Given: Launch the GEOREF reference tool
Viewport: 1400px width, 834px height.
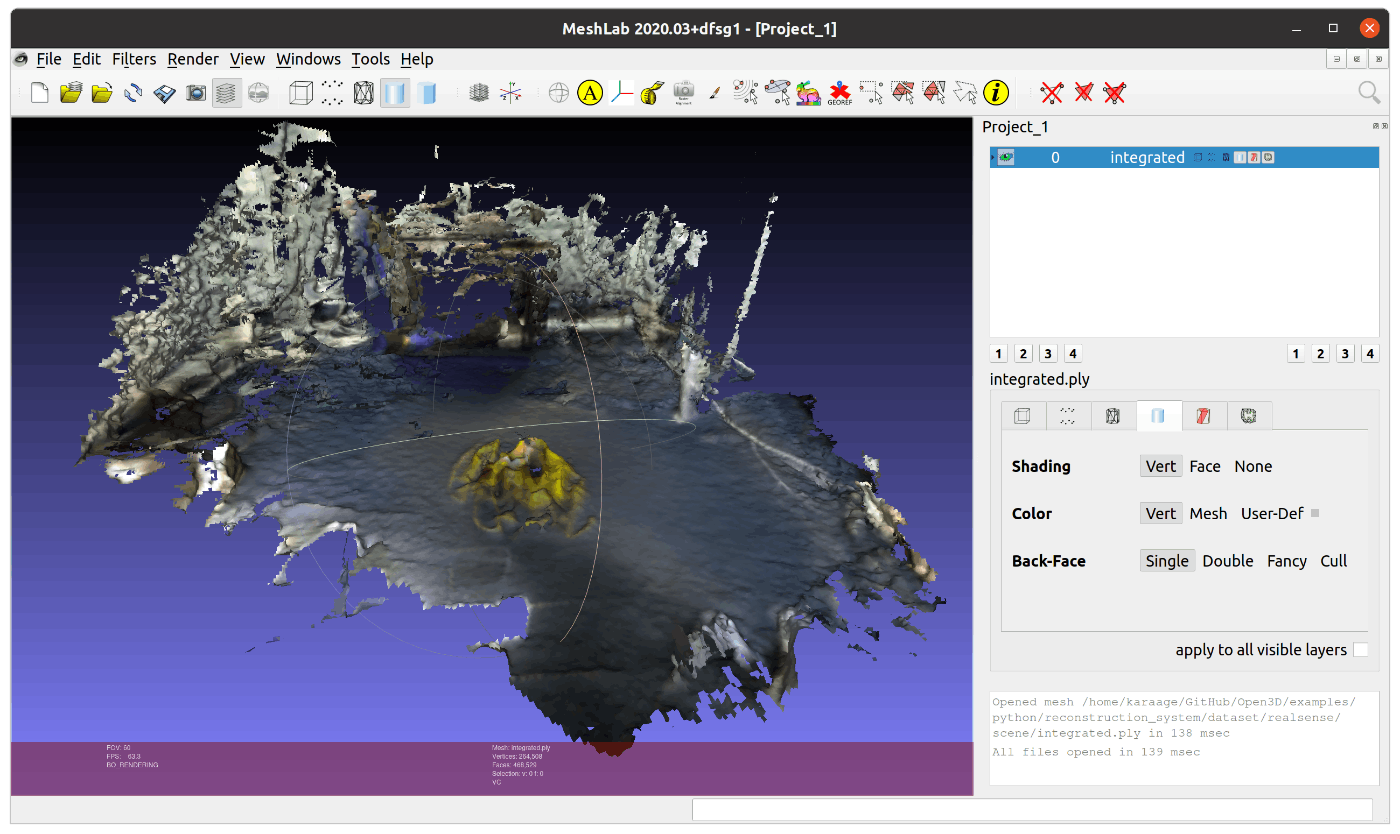Looking at the screenshot, I should click(x=840, y=93).
